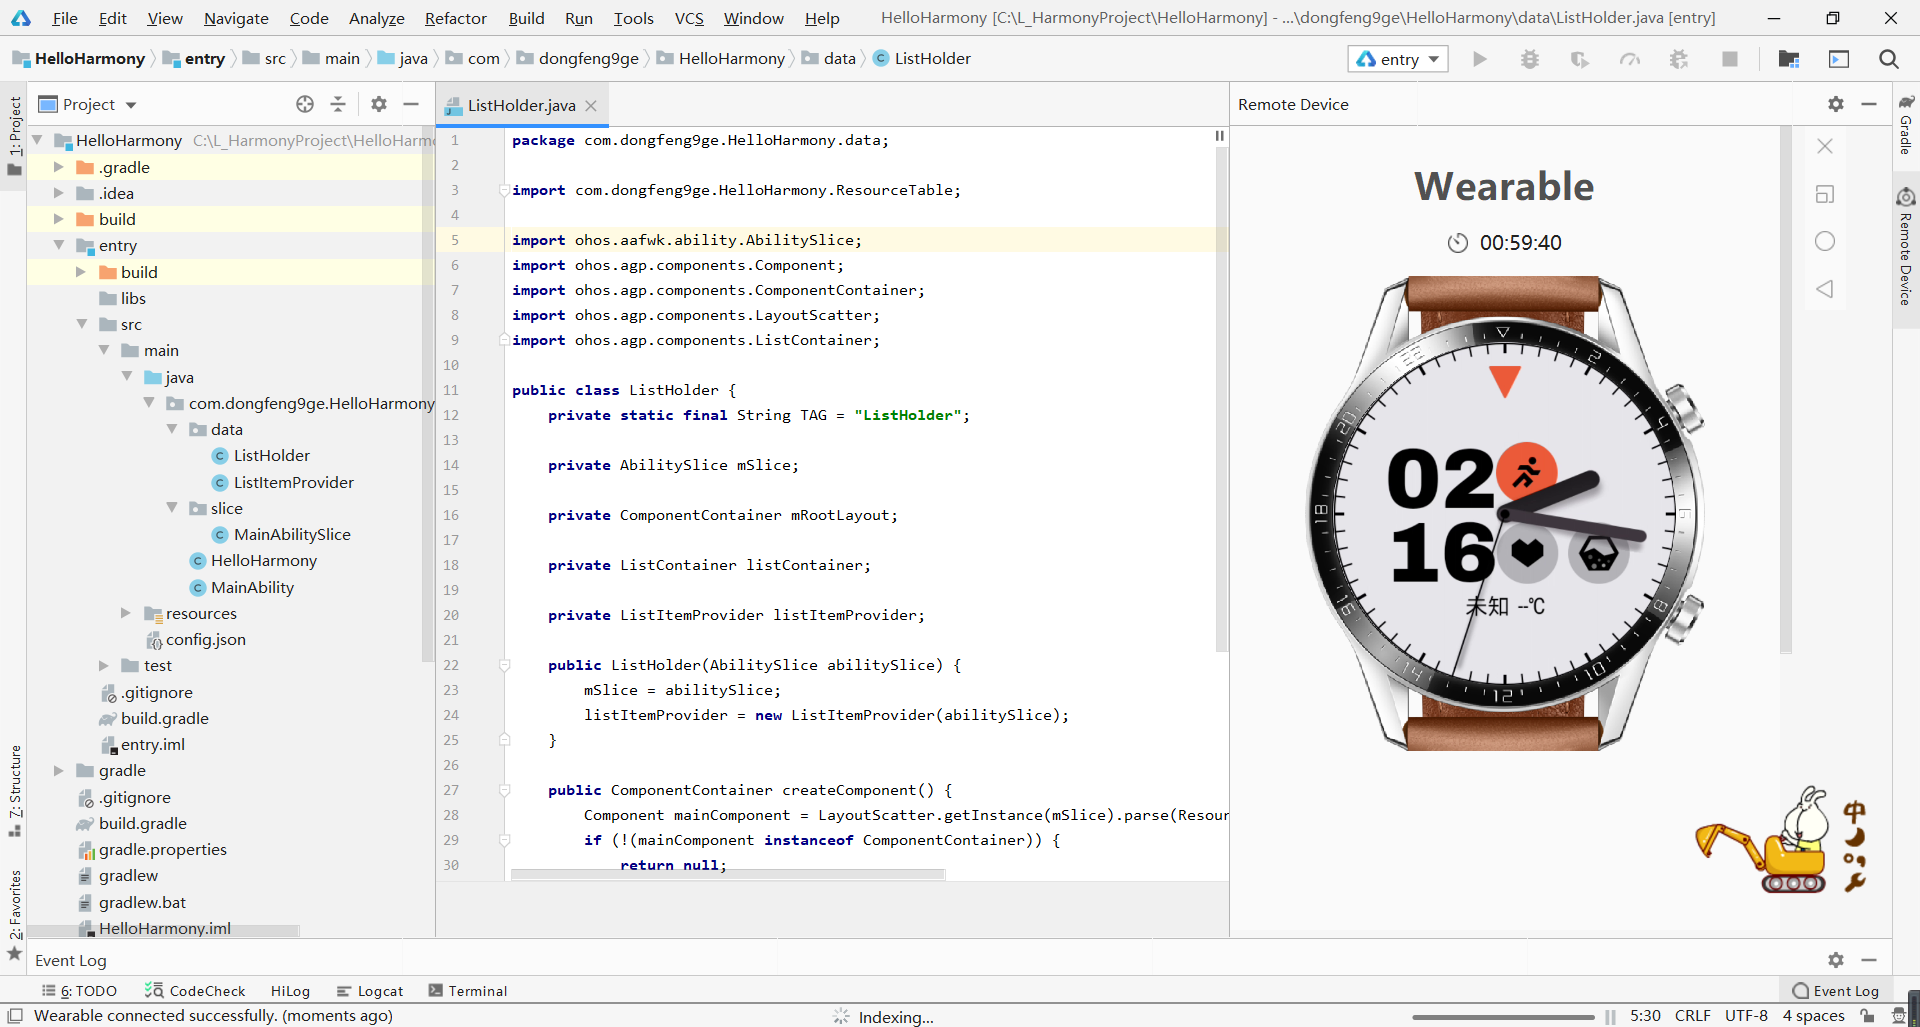Start debugging with the bug icon
Viewport: 1920px width, 1027px height.
1530,59
